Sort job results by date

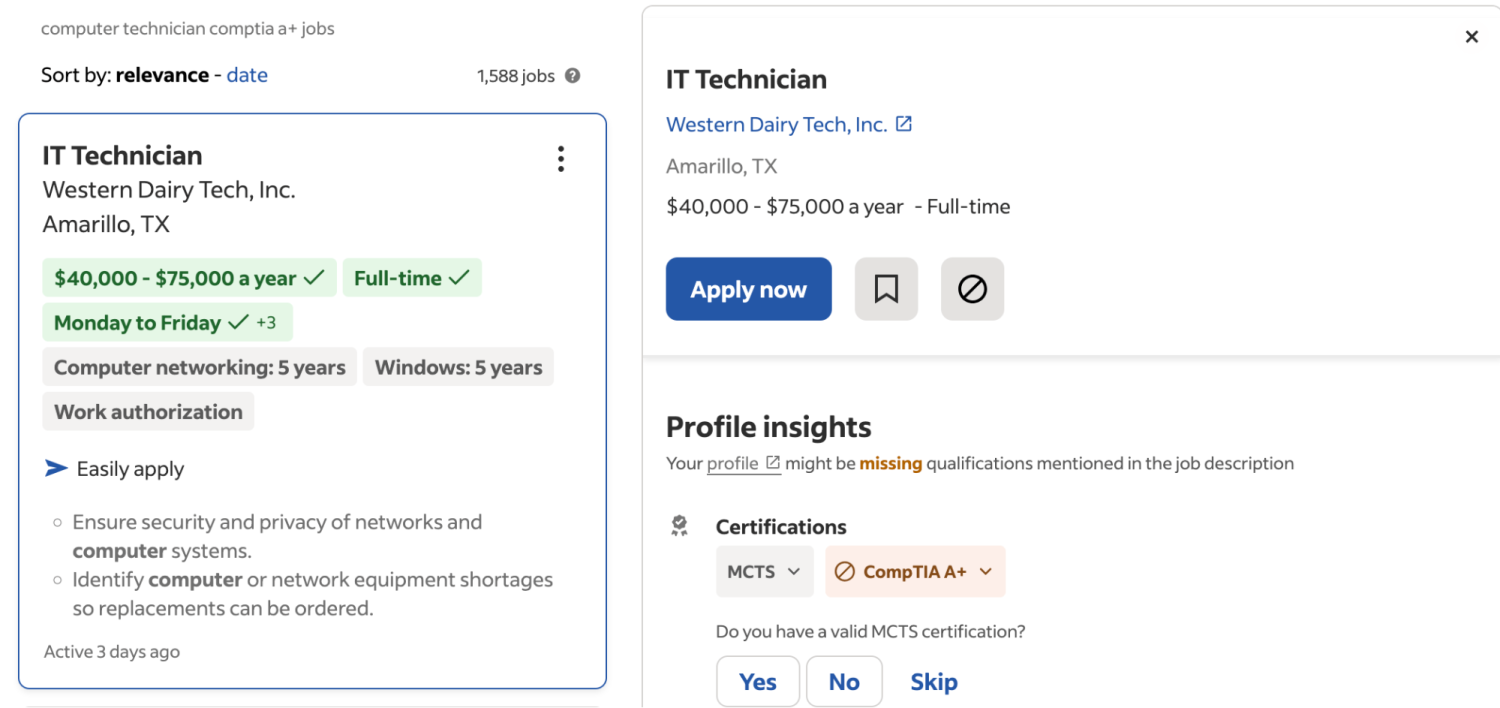click(247, 75)
